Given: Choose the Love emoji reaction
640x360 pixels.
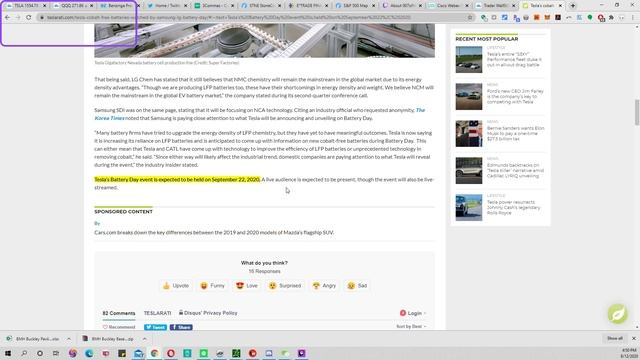Looking at the screenshot, I should 247,286.
